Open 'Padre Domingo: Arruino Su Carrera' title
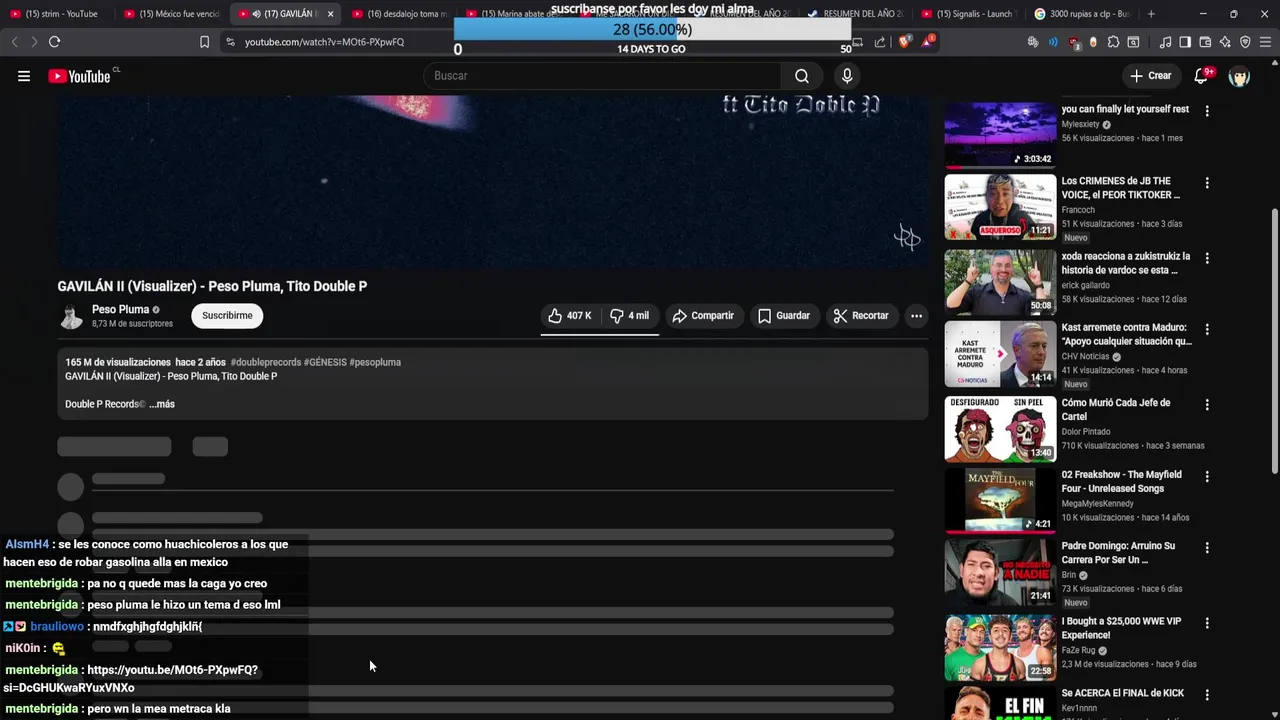Screen dimensions: 1280x720 tap(1118, 553)
